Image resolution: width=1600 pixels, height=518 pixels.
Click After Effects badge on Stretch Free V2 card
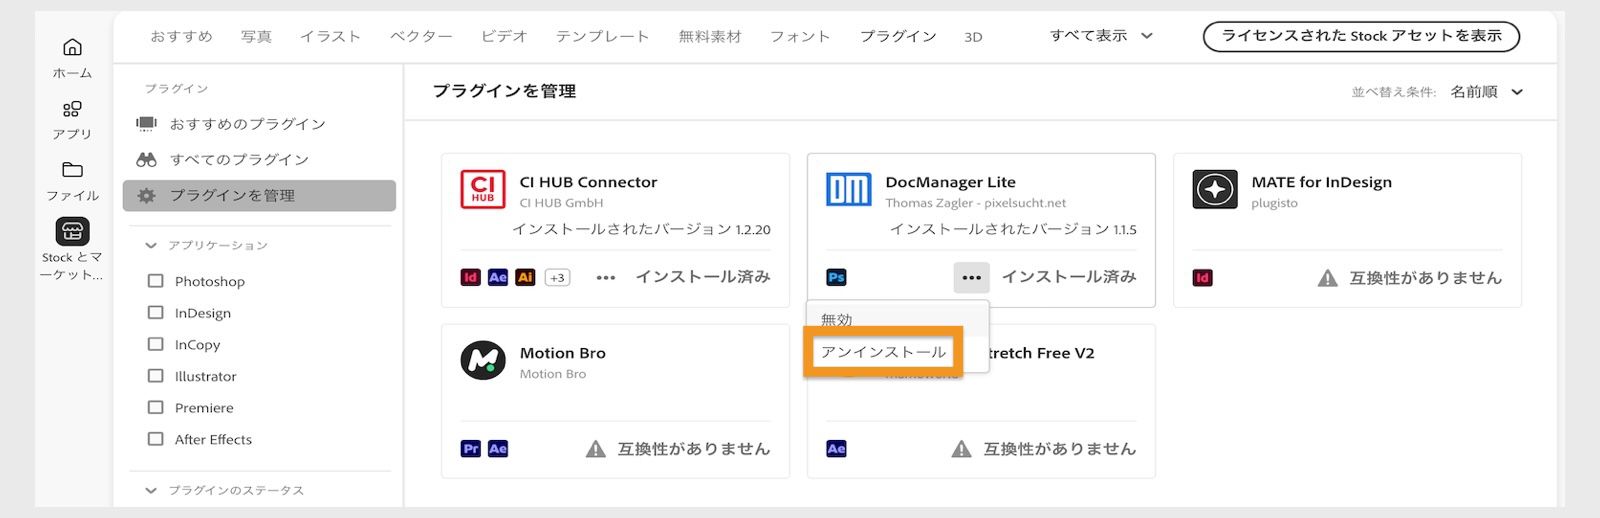[x=837, y=449]
